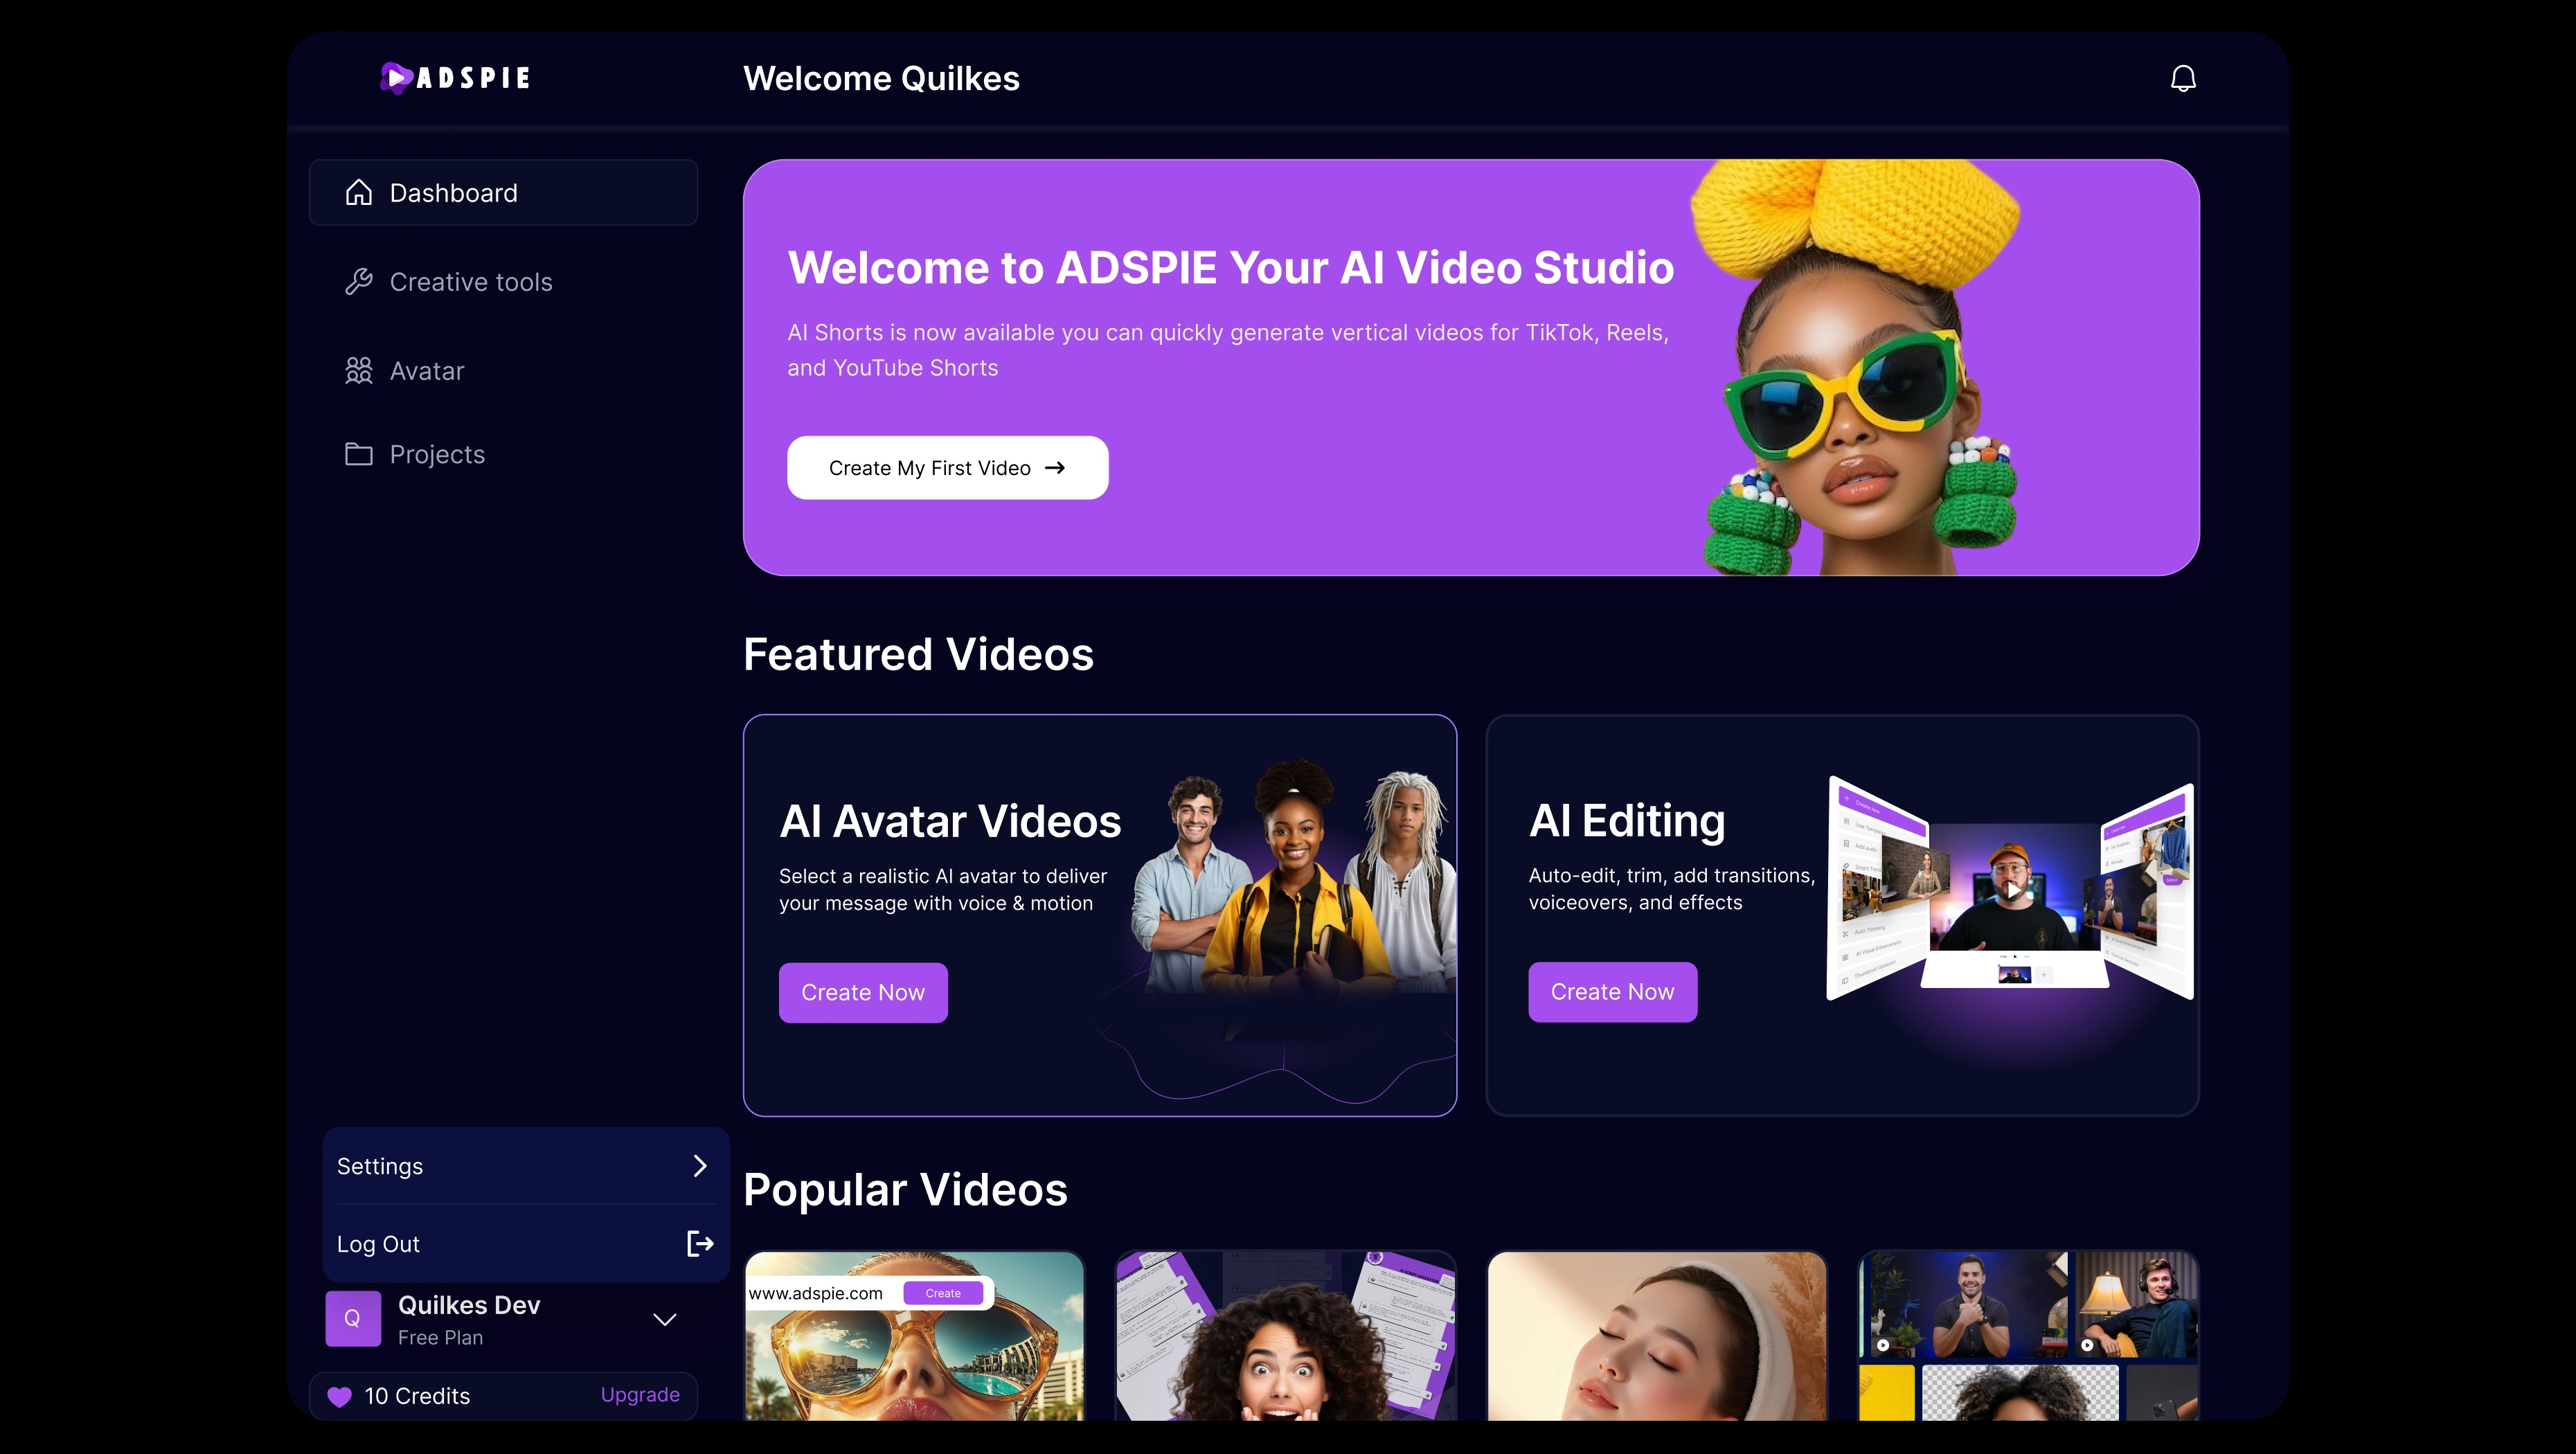Play the AI Editing preview video
The width and height of the screenshot is (2576, 1454).
[2013, 889]
